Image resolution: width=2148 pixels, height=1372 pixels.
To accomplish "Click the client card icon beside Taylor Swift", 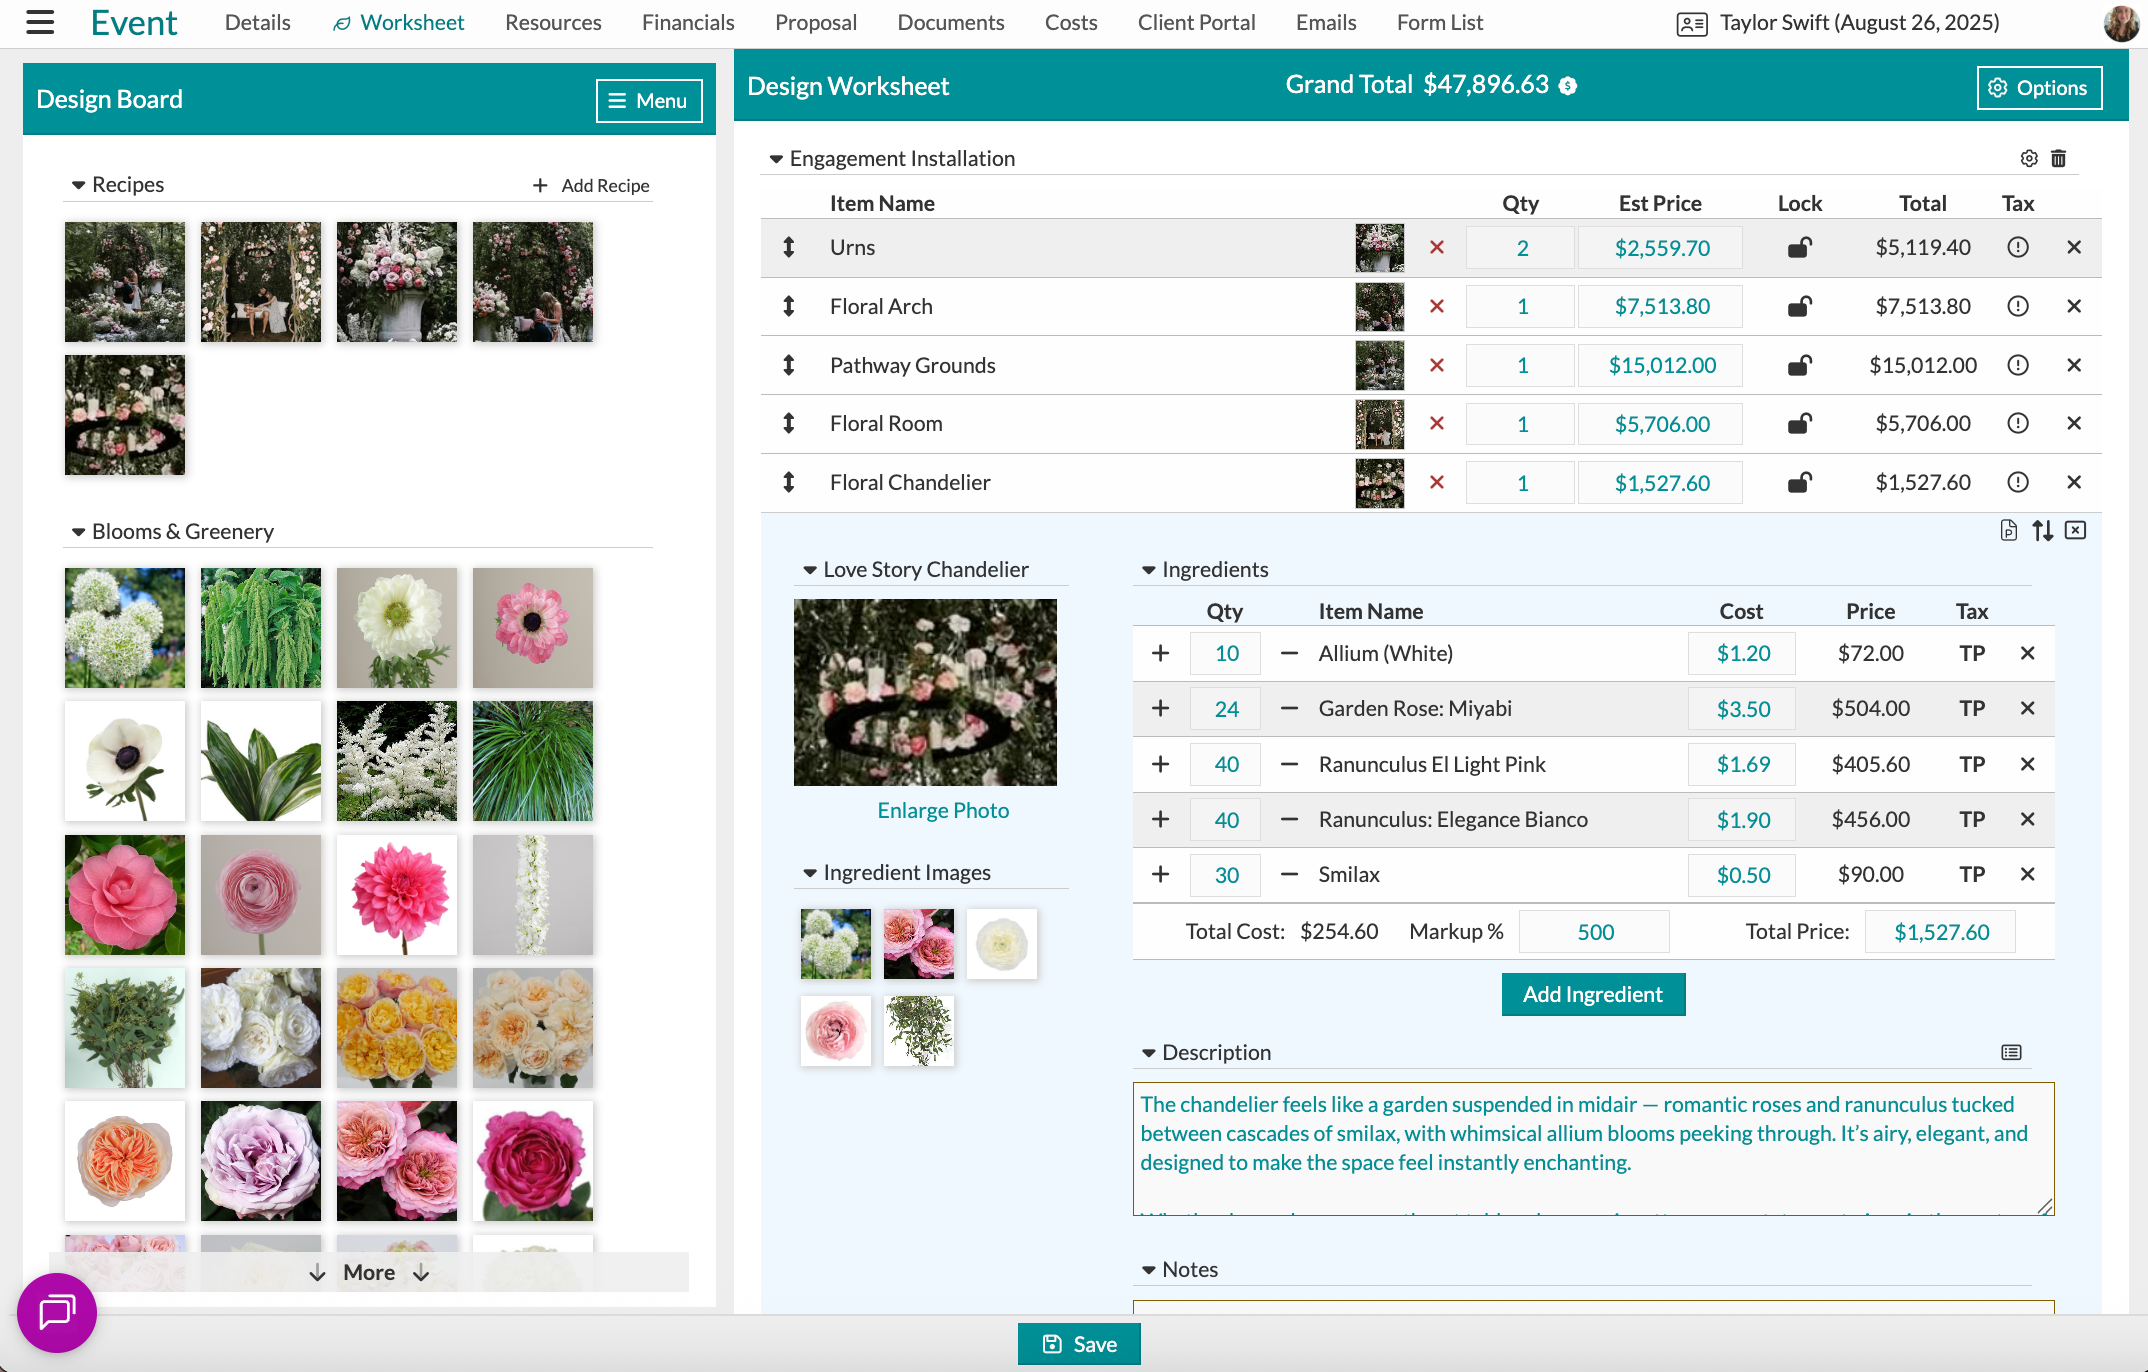I will (x=1692, y=24).
